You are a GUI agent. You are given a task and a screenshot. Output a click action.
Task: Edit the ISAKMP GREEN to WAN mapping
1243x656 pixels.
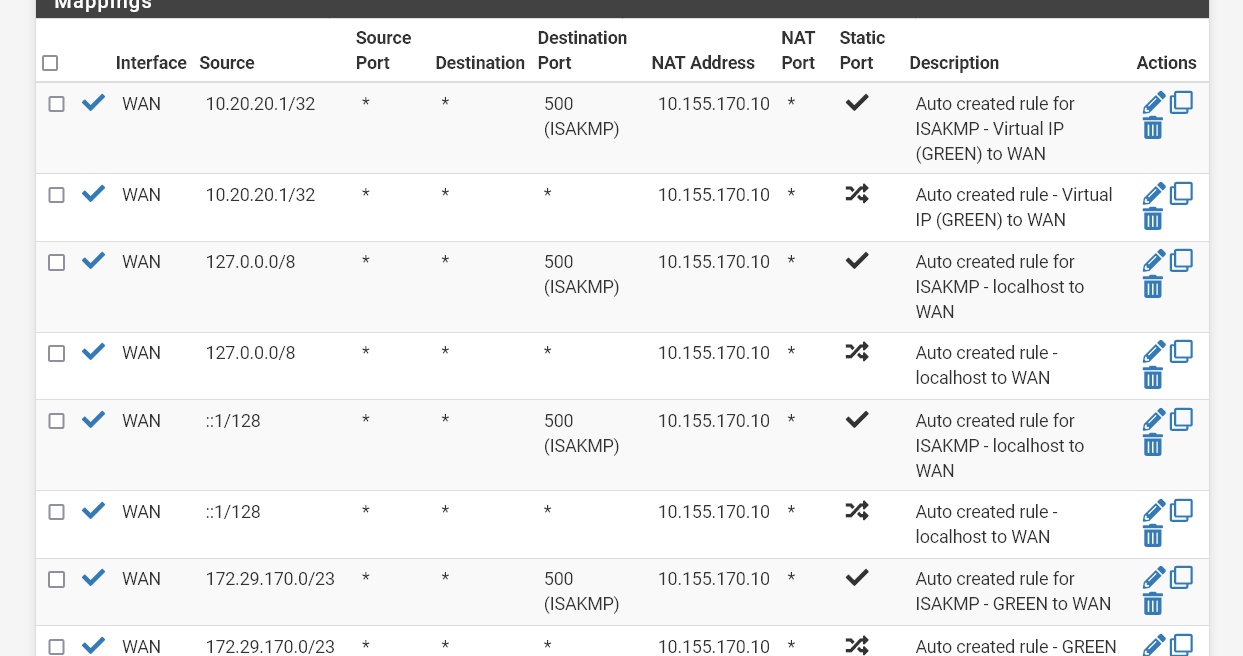[1154, 578]
